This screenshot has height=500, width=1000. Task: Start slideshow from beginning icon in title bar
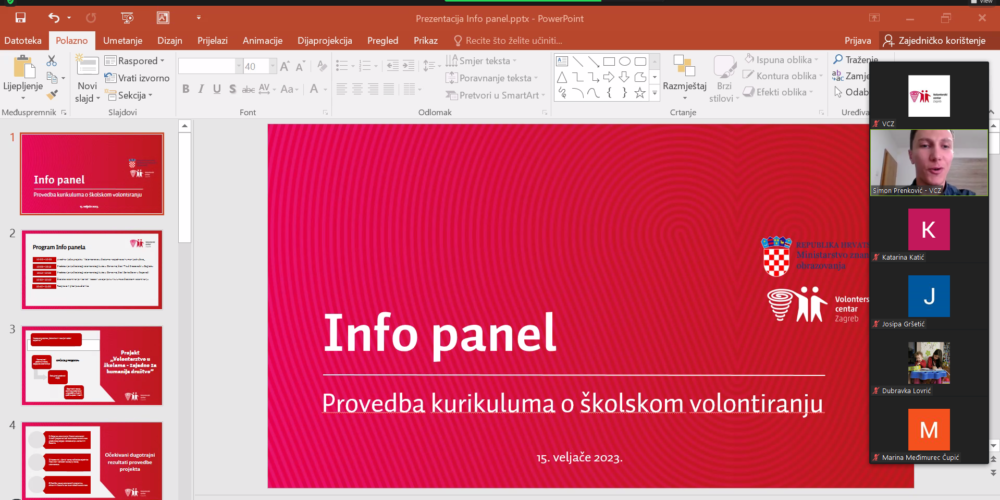(126, 18)
